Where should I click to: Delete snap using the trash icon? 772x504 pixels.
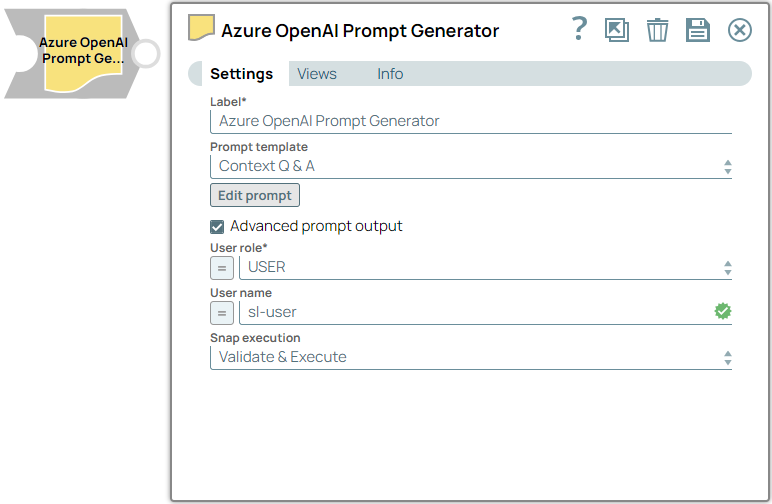(657, 30)
